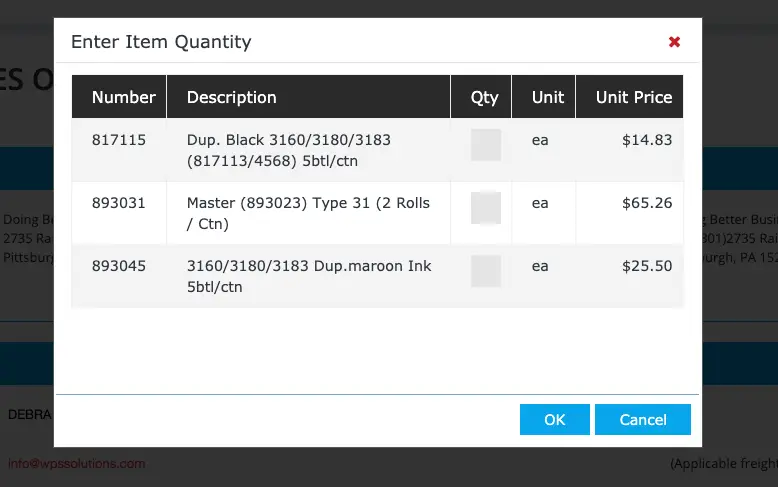The image size is (778, 487).
Task: Select quantity box for Master Type 31
Action: pos(486,208)
